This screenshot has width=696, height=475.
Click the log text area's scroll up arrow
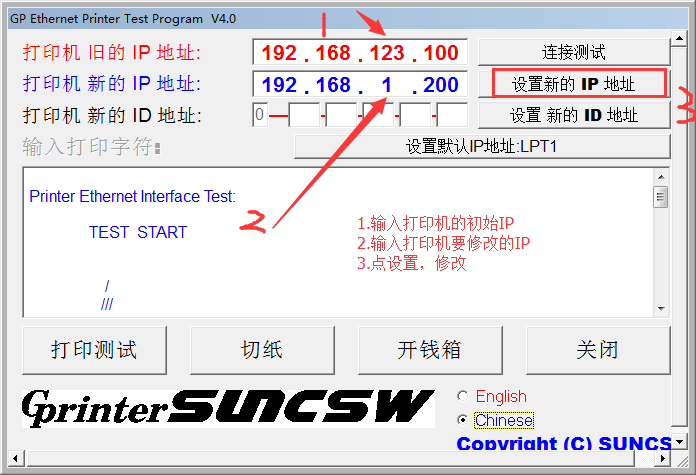click(x=661, y=177)
